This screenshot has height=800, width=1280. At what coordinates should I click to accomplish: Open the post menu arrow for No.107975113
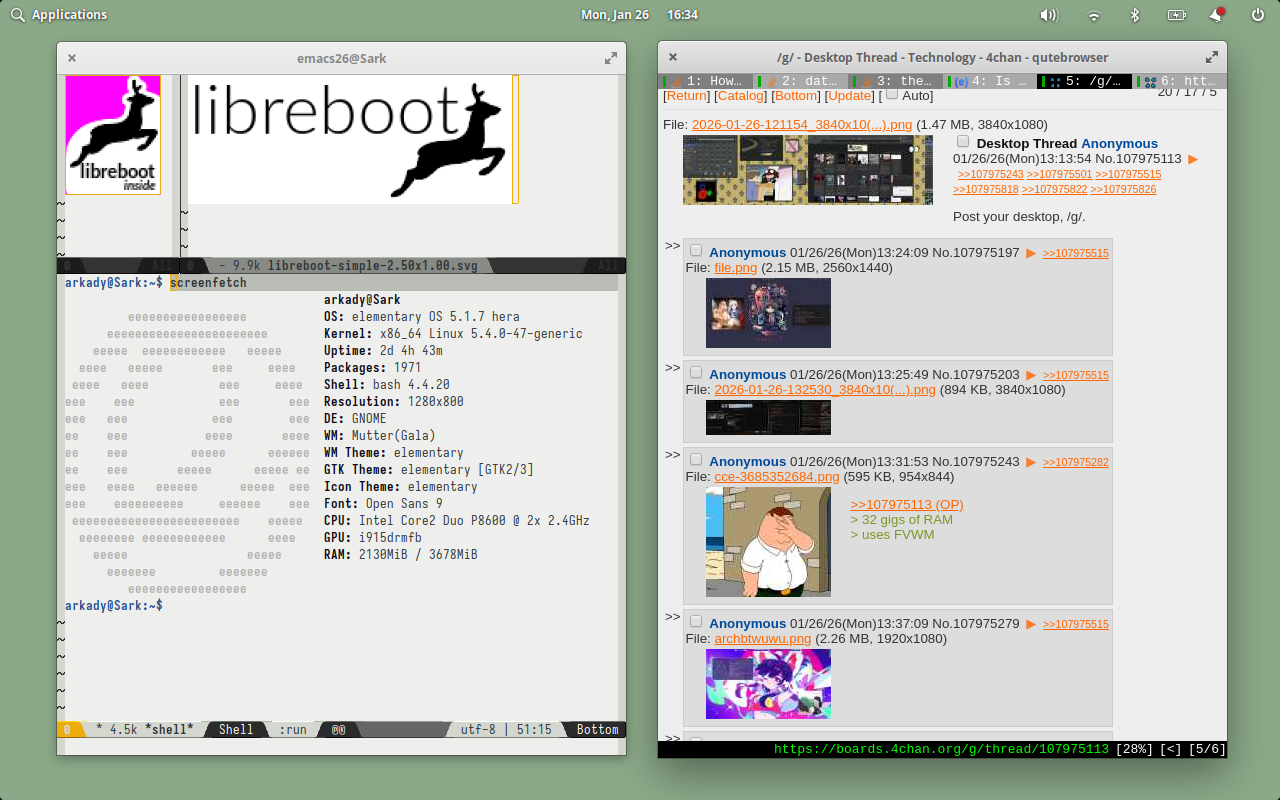[1193, 159]
